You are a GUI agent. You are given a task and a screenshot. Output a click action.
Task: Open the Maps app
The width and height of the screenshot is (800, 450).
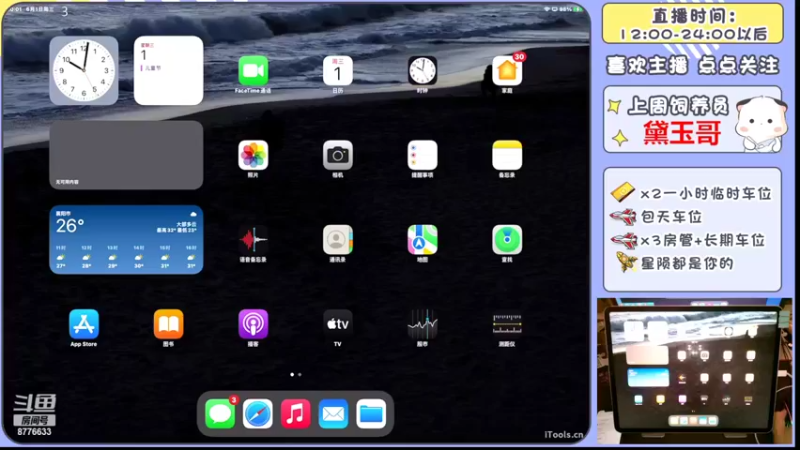point(422,240)
